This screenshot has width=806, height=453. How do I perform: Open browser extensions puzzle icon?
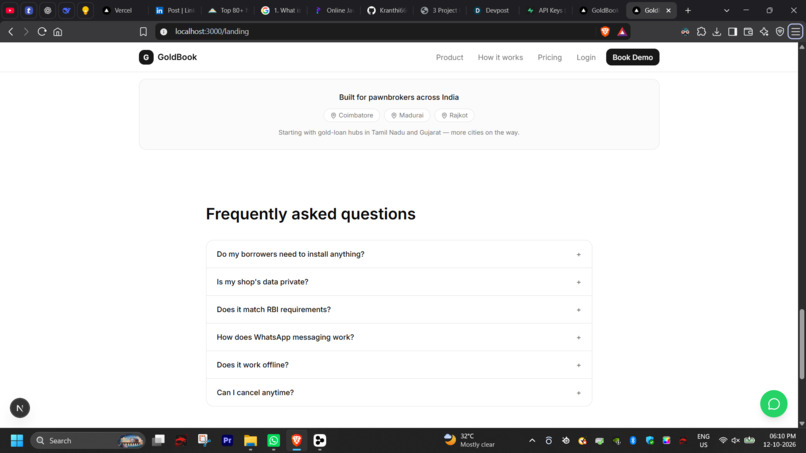pos(701,31)
